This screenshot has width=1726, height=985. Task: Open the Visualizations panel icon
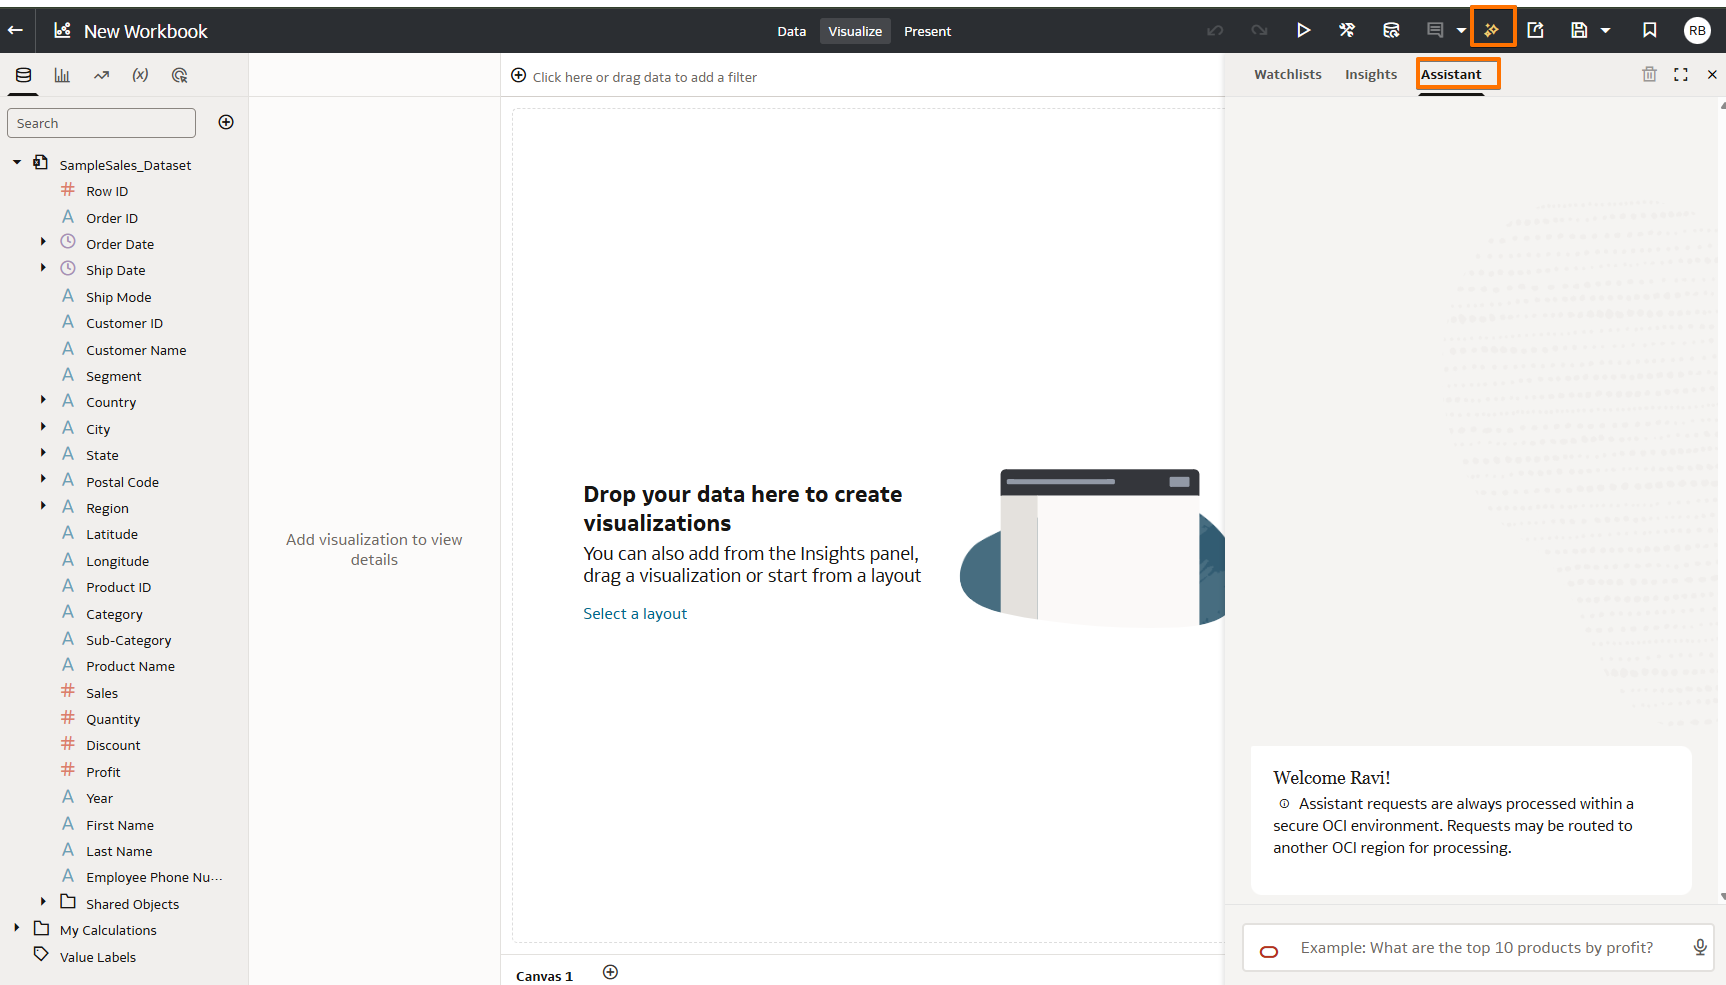[62, 75]
